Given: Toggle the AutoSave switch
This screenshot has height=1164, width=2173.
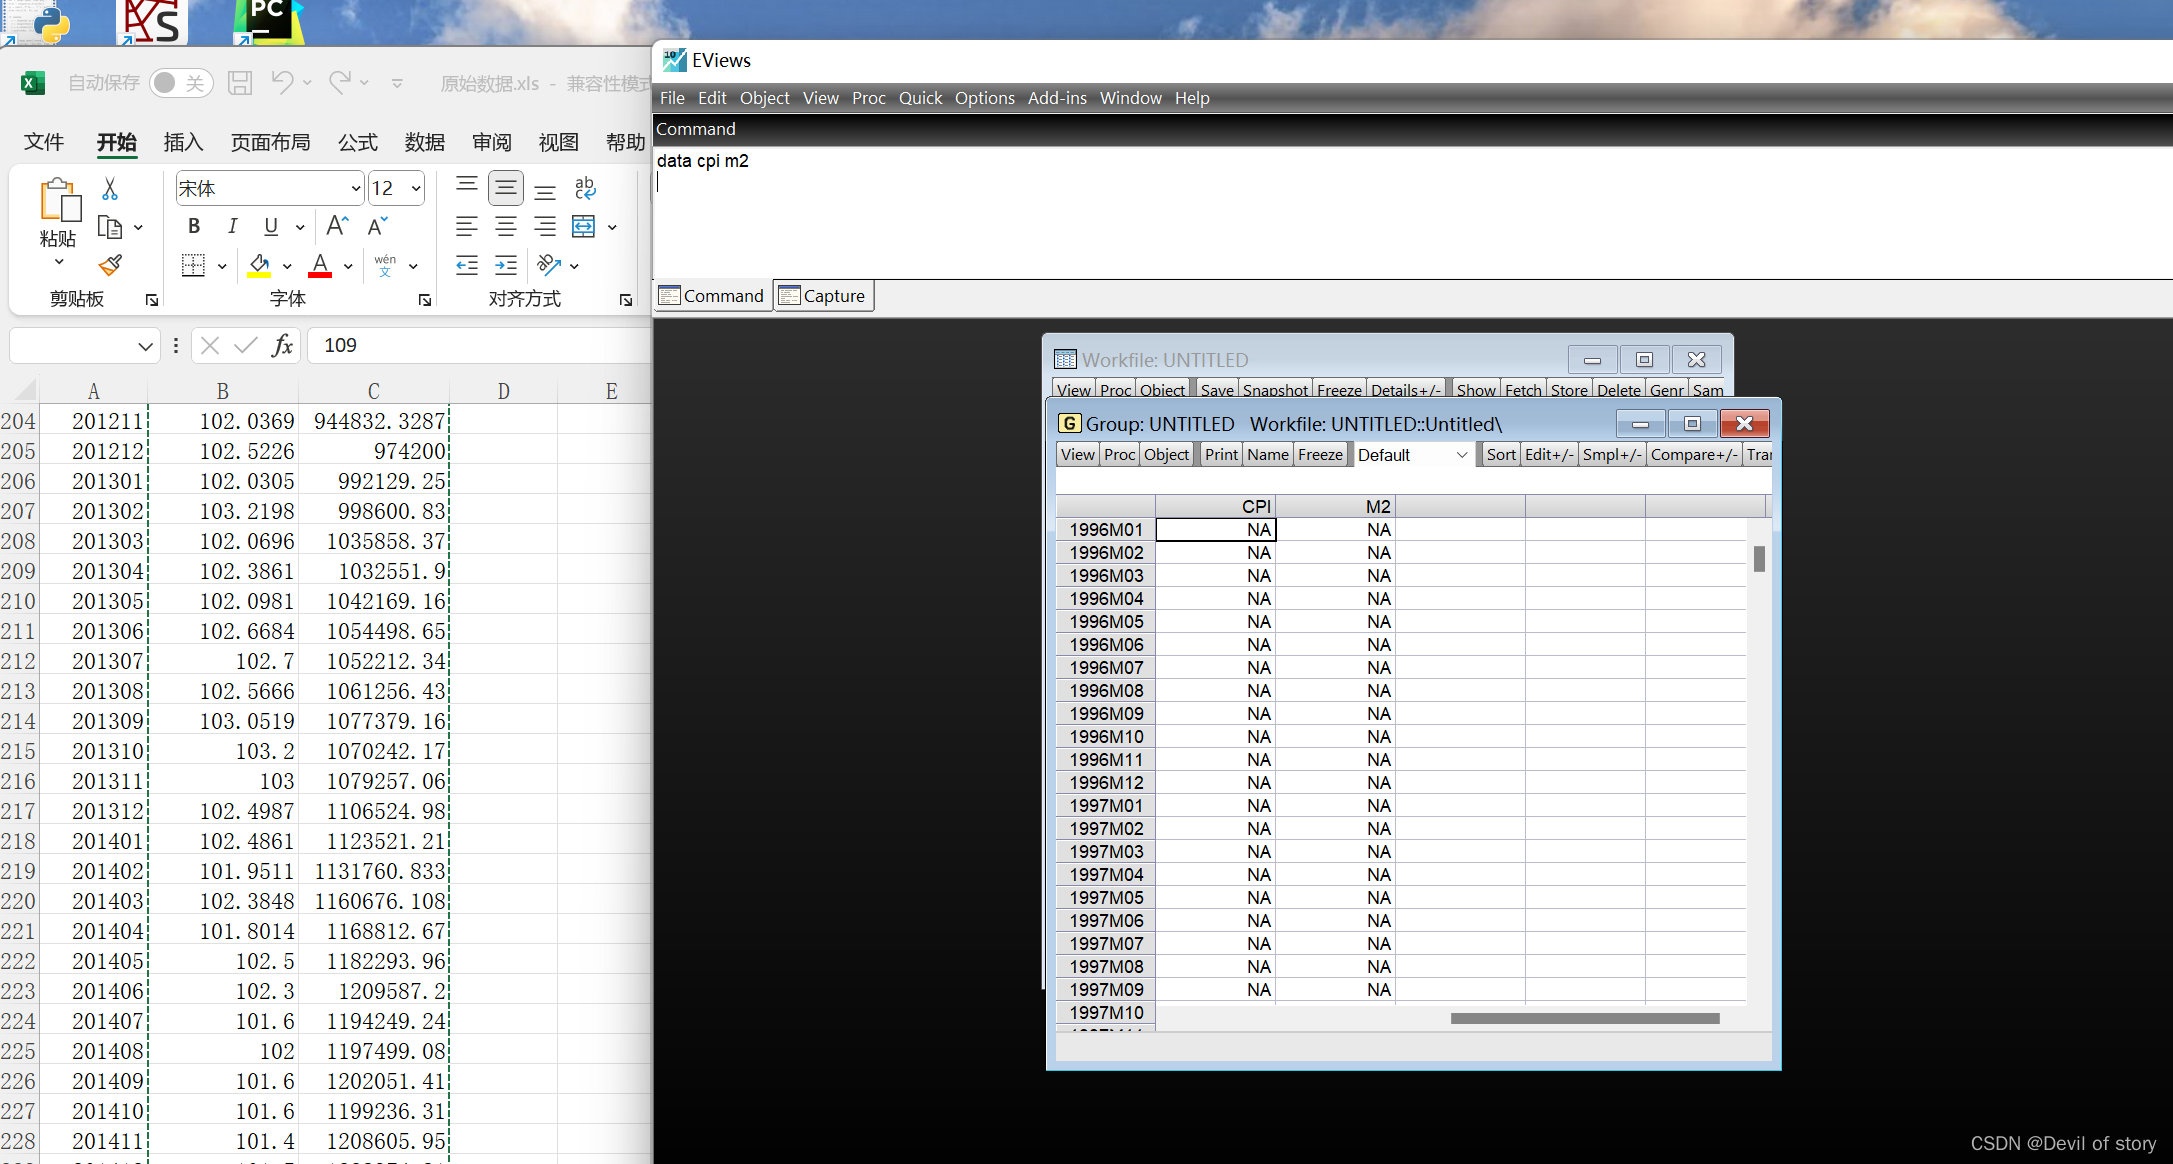Looking at the screenshot, I should (180, 83).
